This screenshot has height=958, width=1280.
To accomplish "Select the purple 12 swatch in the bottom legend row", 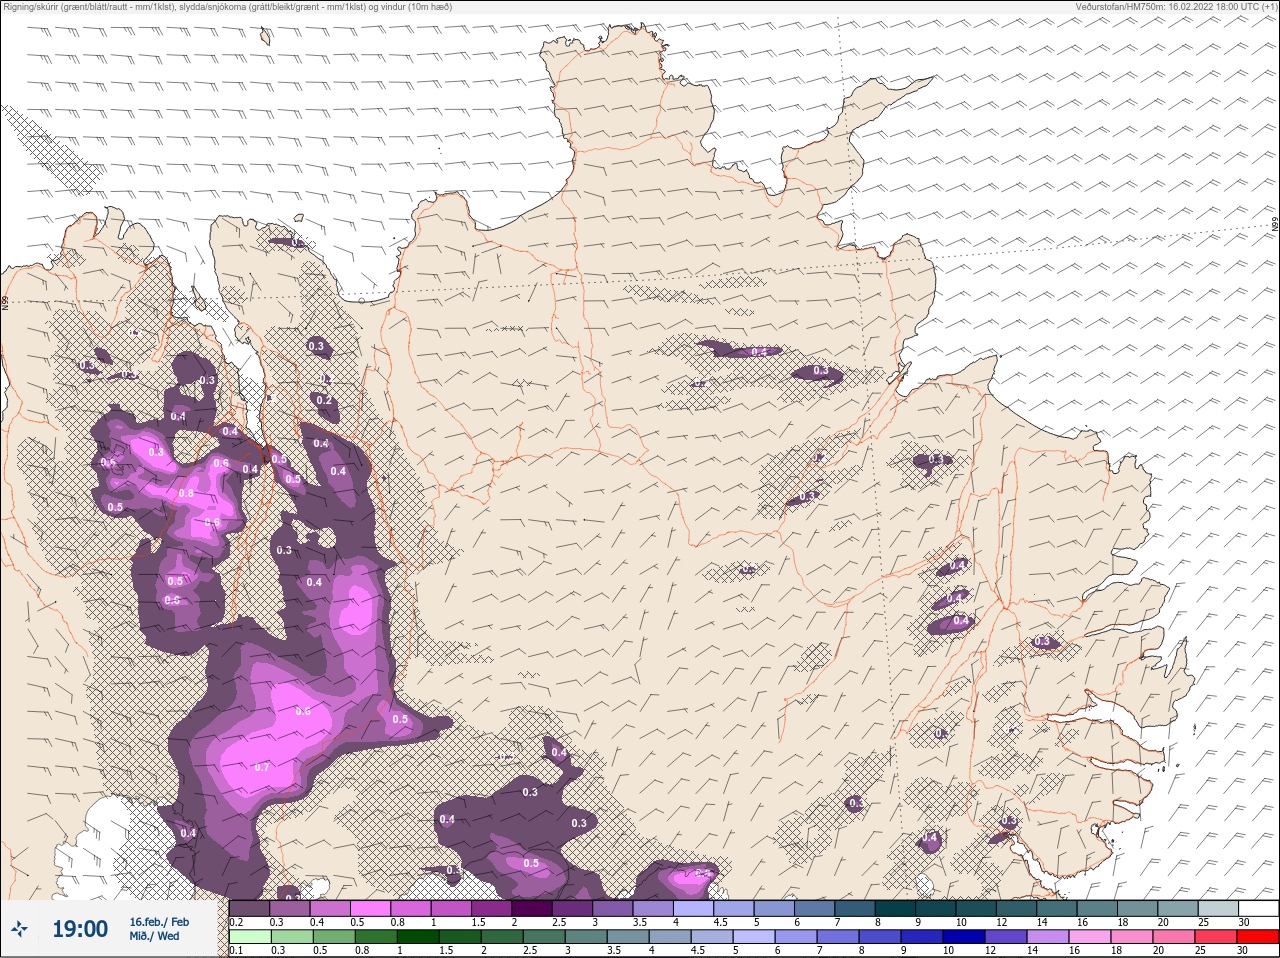I will [1006, 937].
